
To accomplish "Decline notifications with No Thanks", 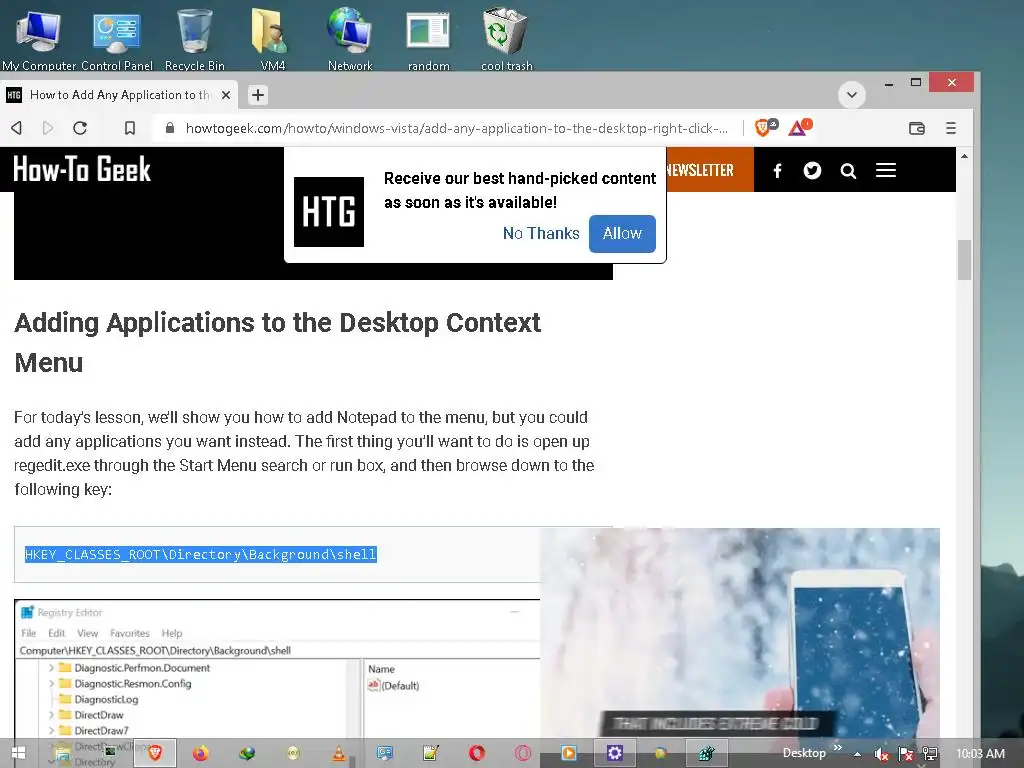I will (541, 233).
